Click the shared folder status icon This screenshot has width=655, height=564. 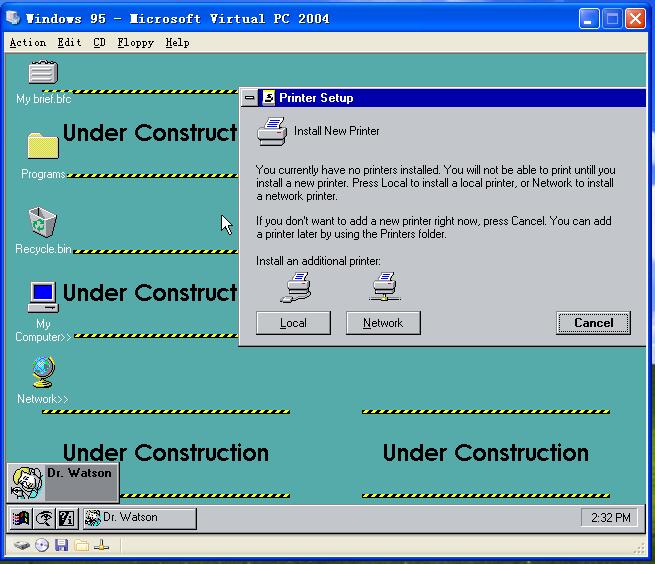coord(81,545)
